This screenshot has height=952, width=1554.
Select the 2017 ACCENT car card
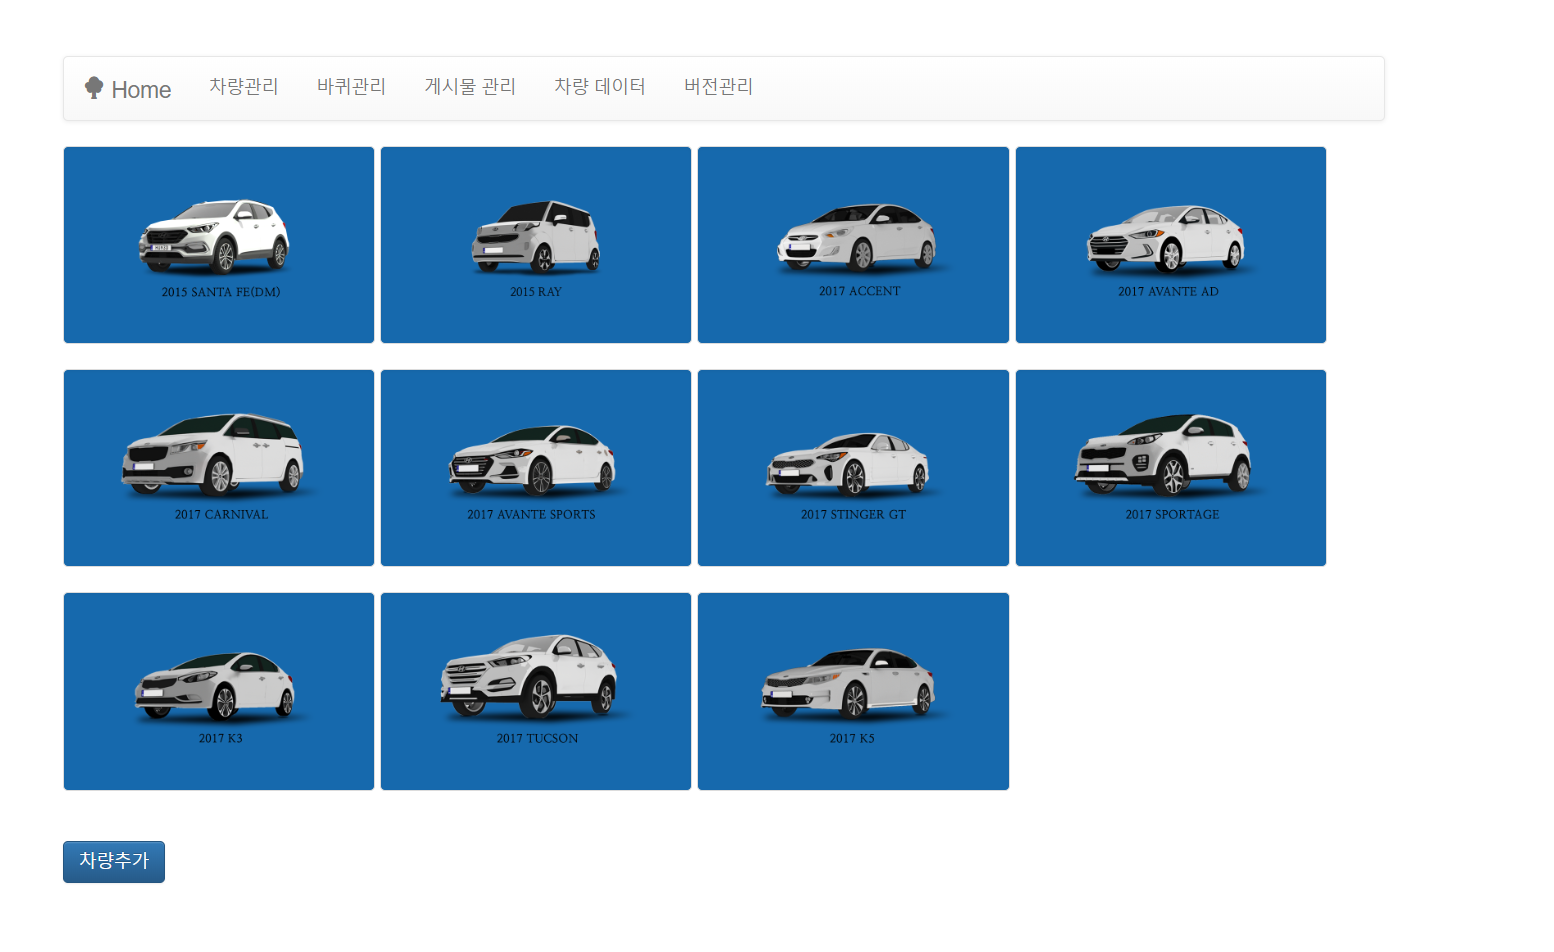click(x=853, y=245)
